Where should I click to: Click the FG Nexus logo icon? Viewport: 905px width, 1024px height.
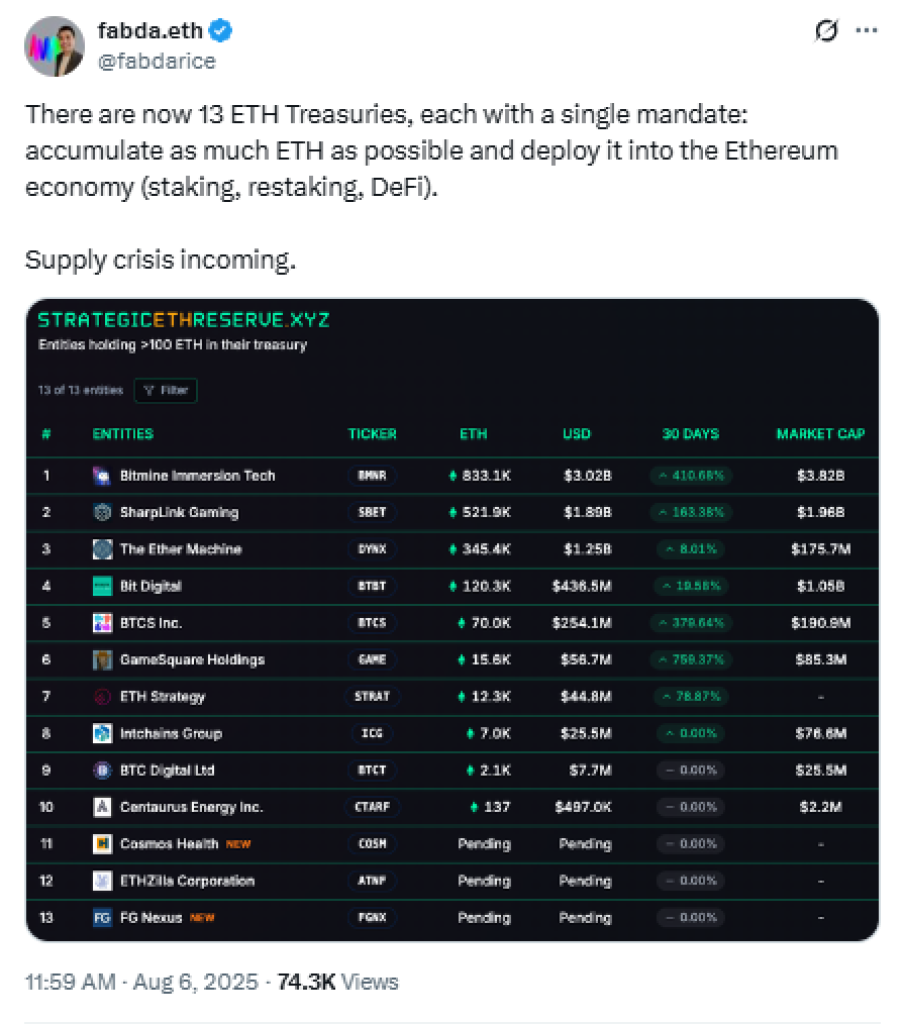(102, 918)
